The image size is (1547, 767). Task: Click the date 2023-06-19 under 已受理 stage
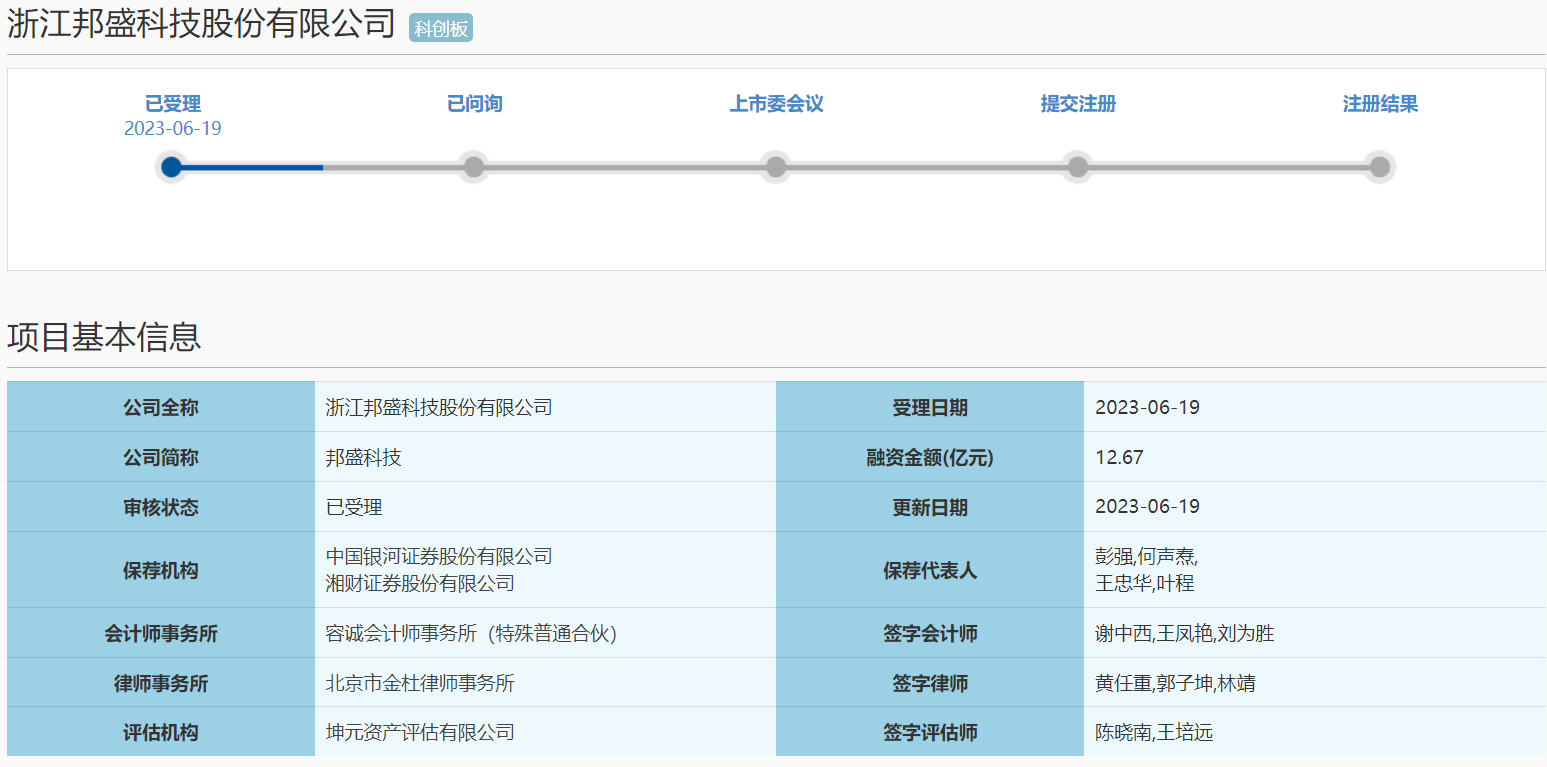(173, 129)
